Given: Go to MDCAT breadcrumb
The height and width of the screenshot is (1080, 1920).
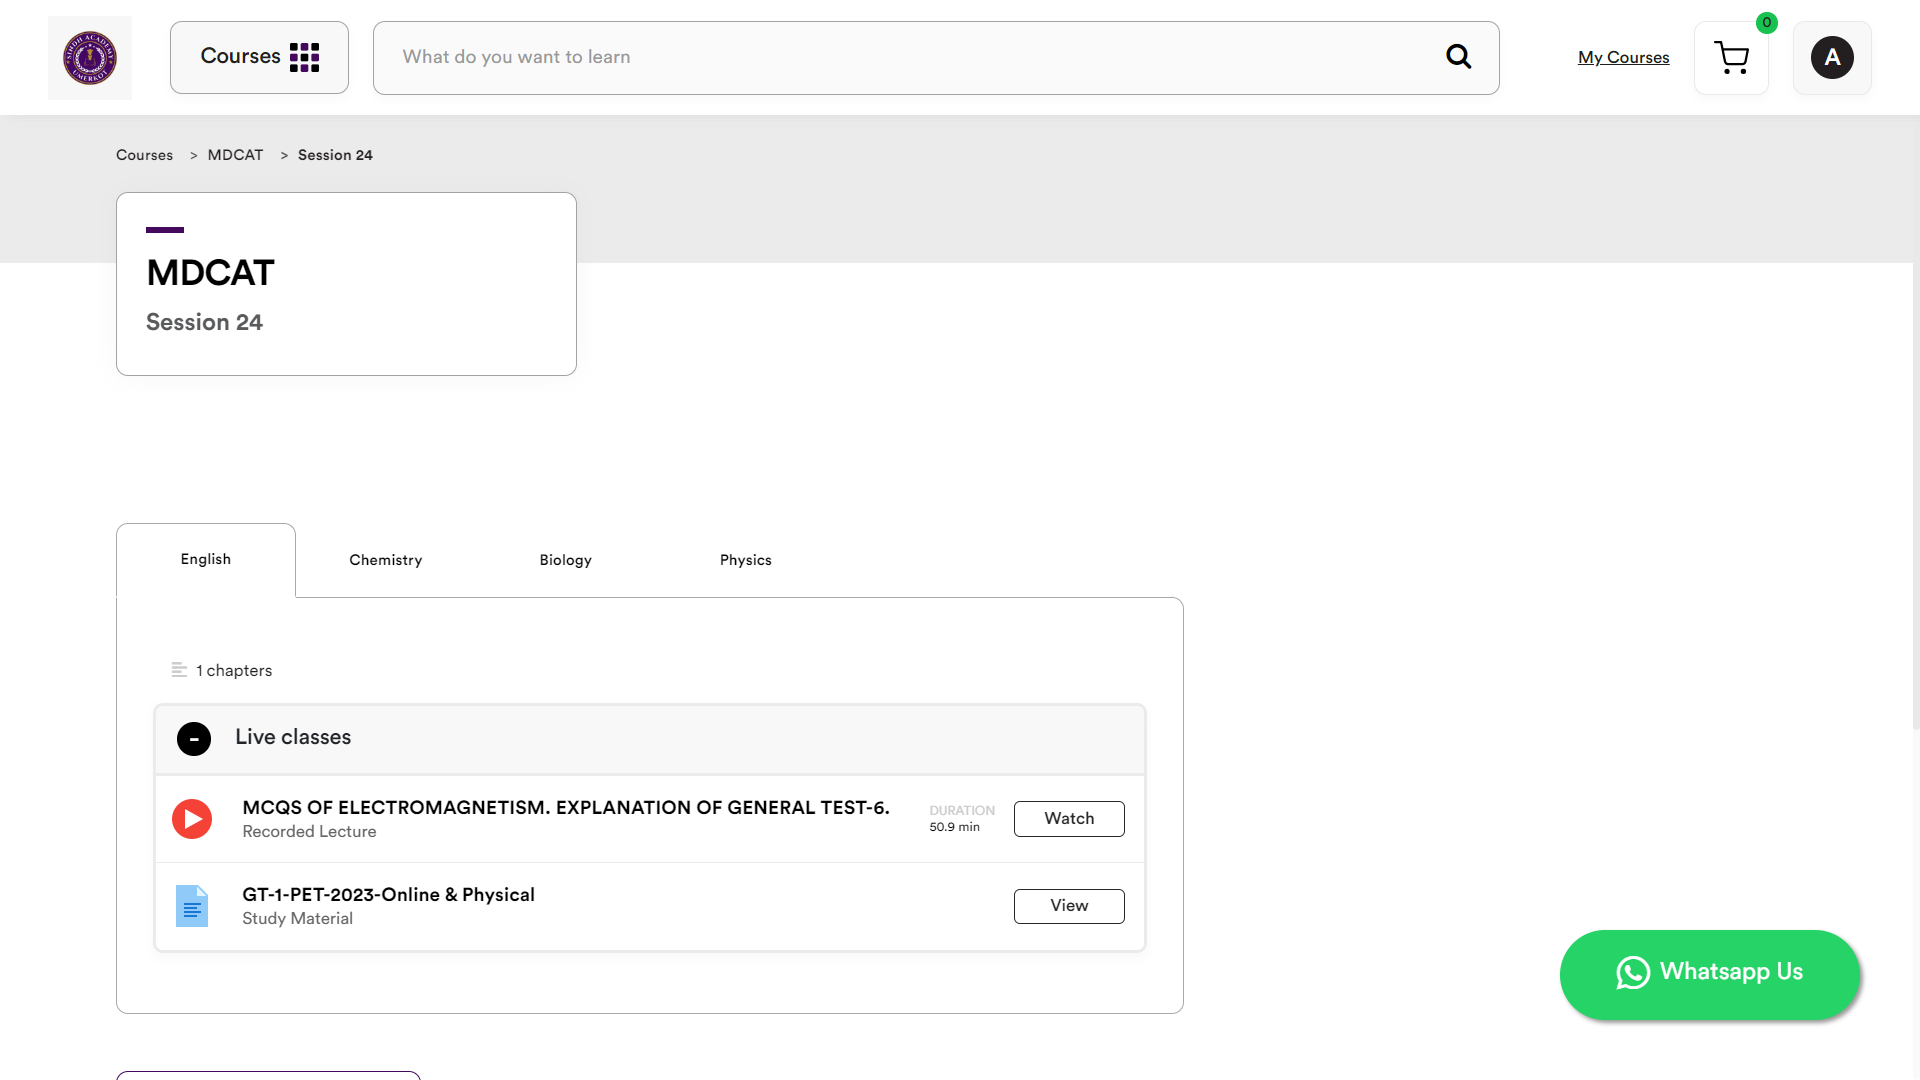Looking at the screenshot, I should pyautogui.click(x=235, y=155).
